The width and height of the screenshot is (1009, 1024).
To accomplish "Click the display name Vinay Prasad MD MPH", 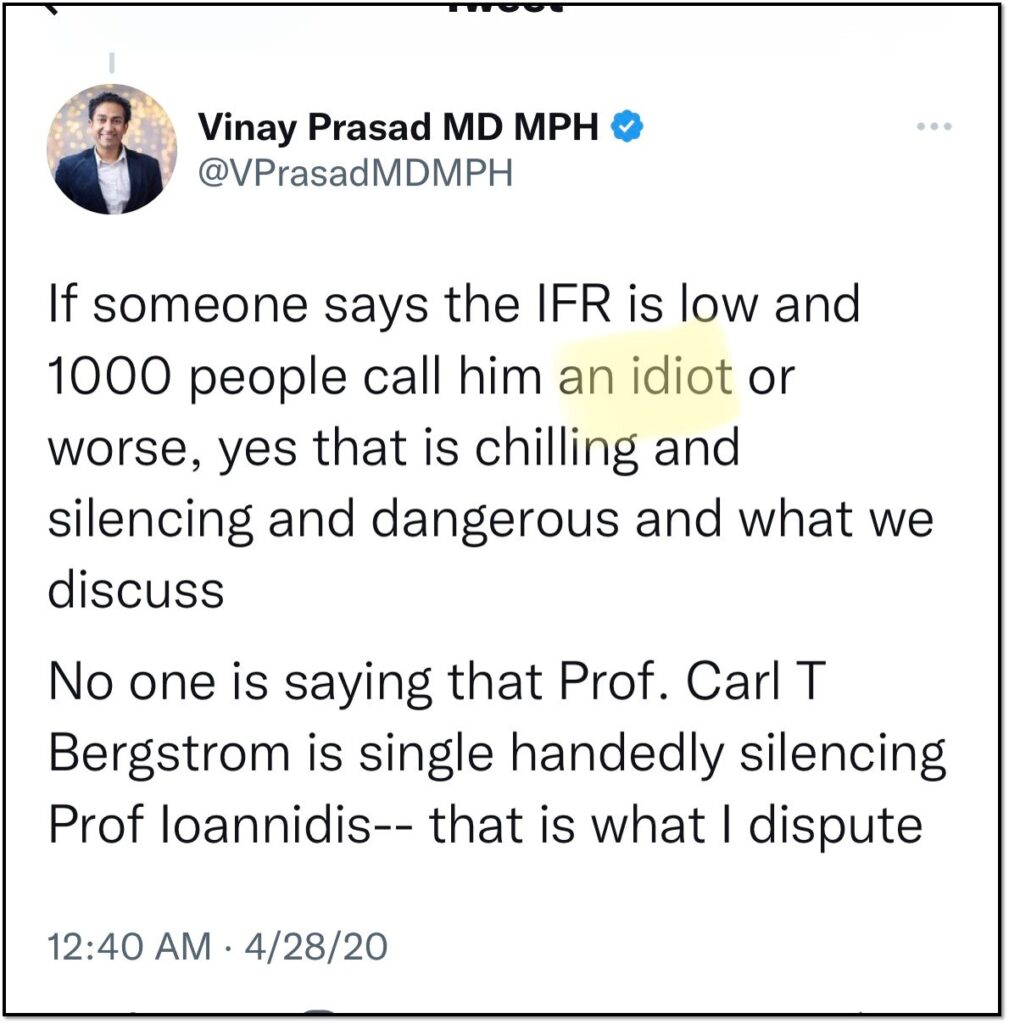I will pos(400,125).
